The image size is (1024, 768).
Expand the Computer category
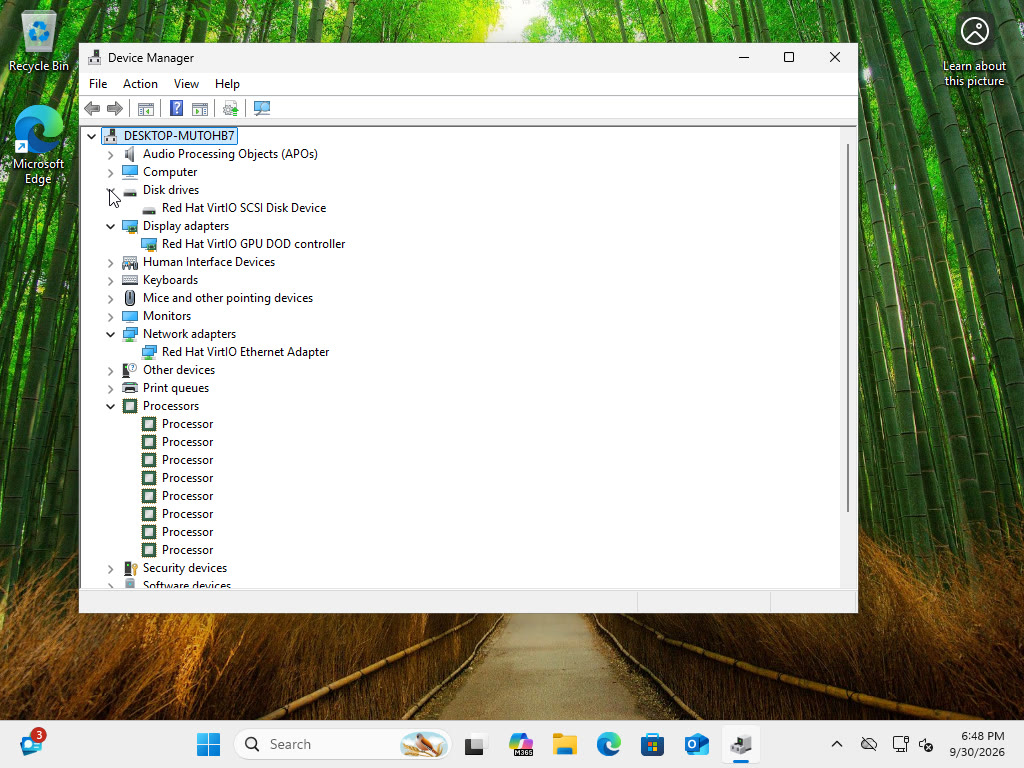coord(110,172)
